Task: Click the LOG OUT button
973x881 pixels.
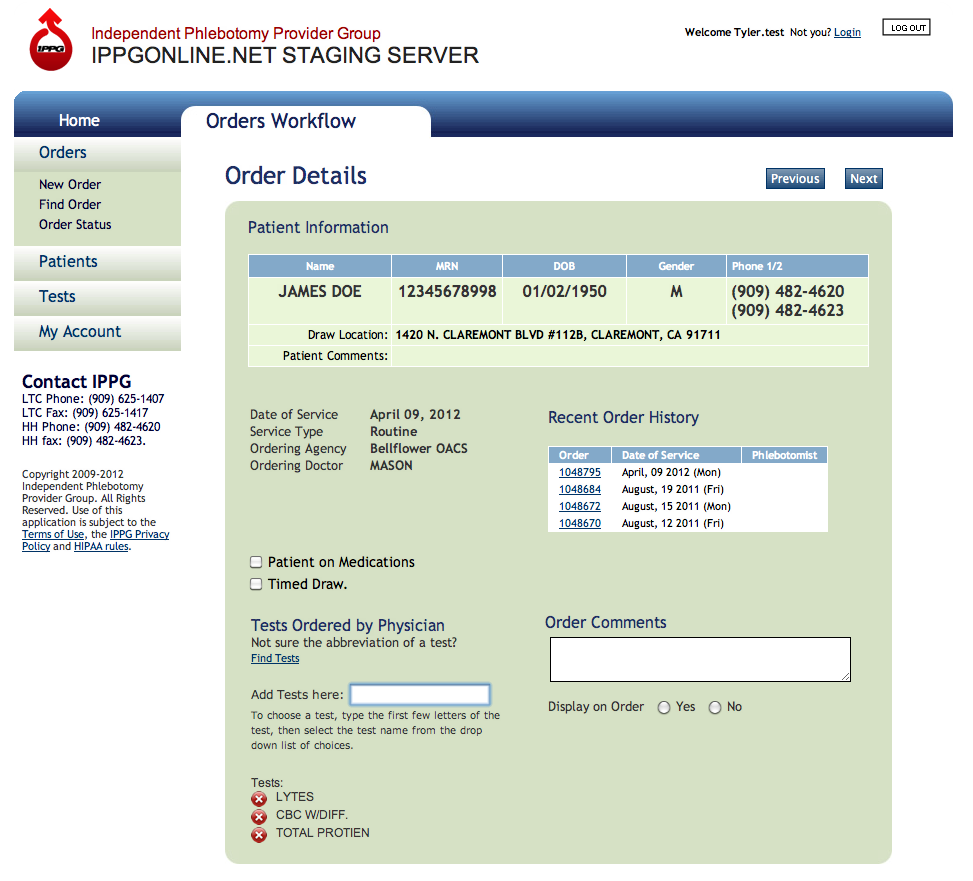Action: pos(906,28)
